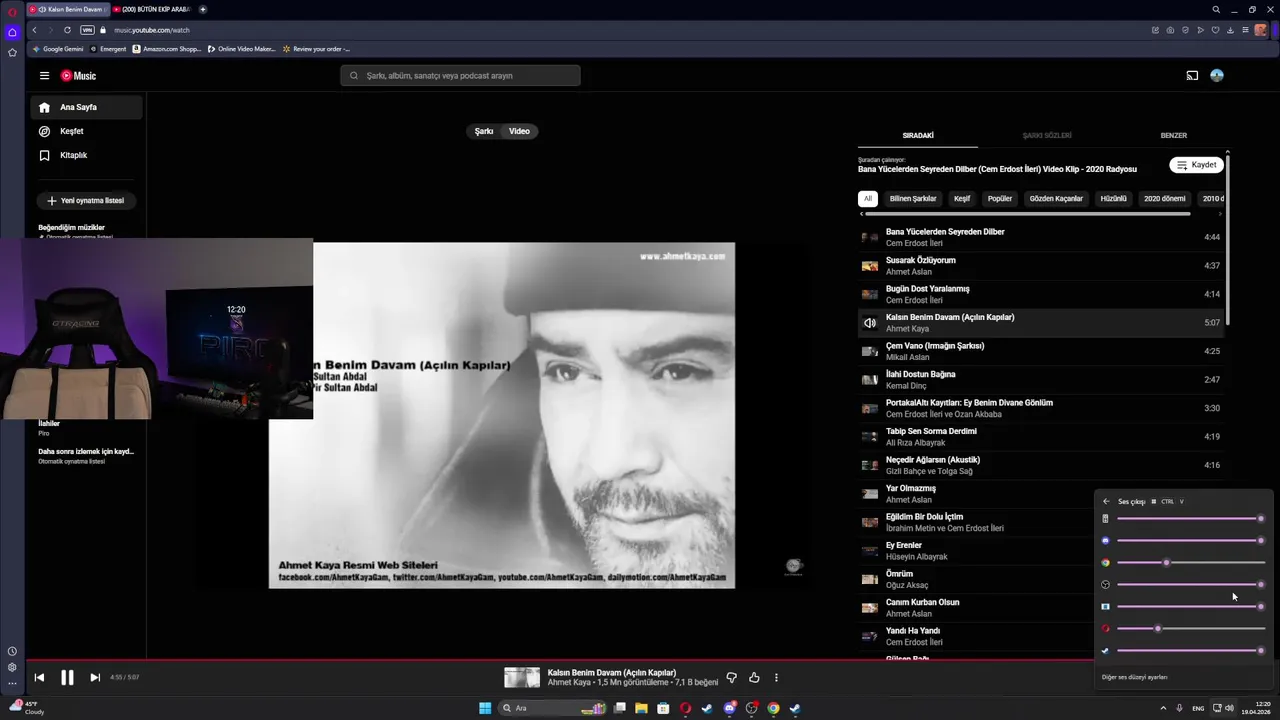Play Çem Vano (Irmağın Şarkısı) from queue

coord(1040,351)
